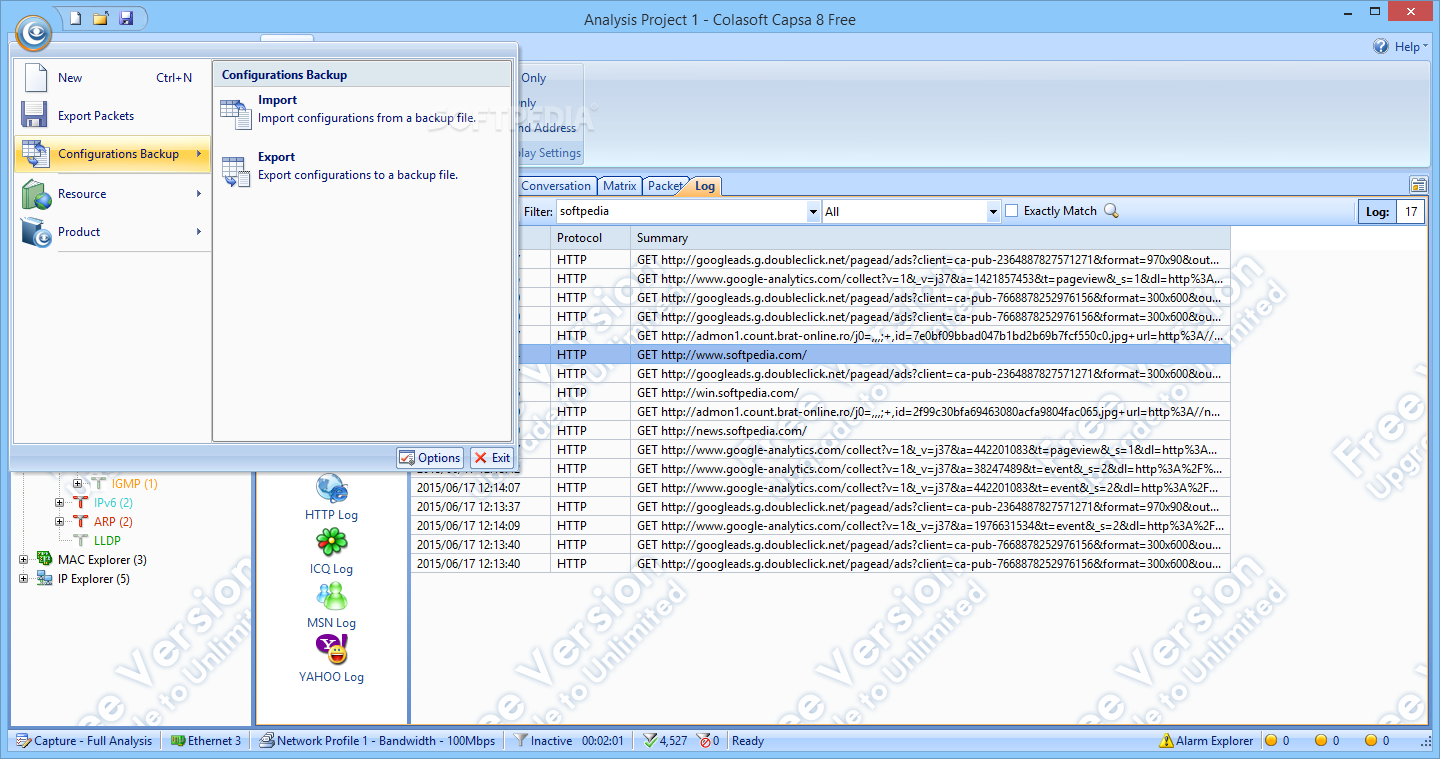Open the Configurations Backup submenu
The height and width of the screenshot is (759, 1440).
(x=112, y=154)
